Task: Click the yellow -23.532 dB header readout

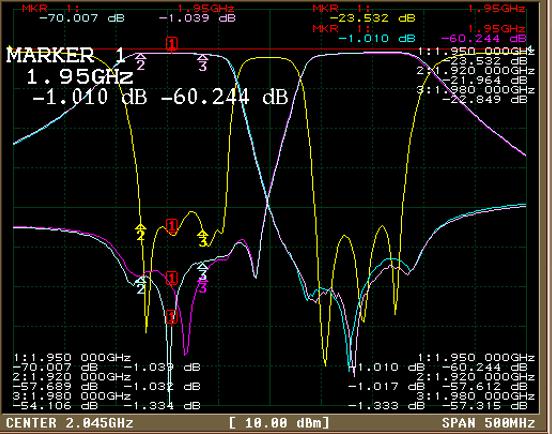Action: pyautogui.click(x=372, y=18)
